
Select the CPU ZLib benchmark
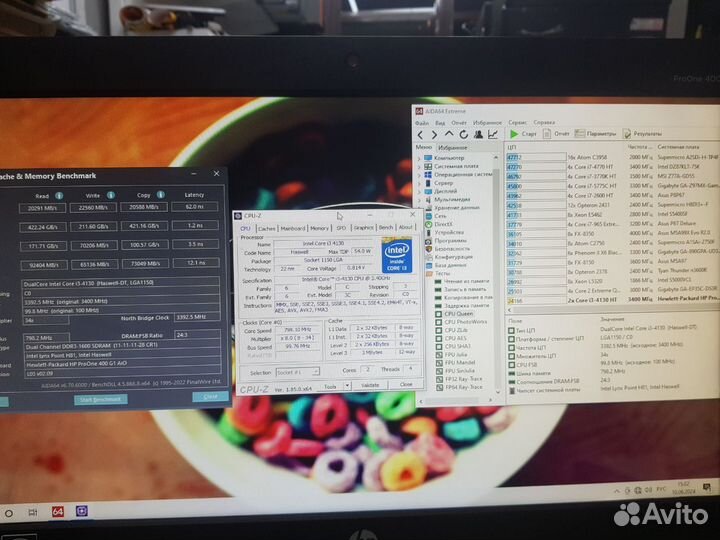coord(452,331)
